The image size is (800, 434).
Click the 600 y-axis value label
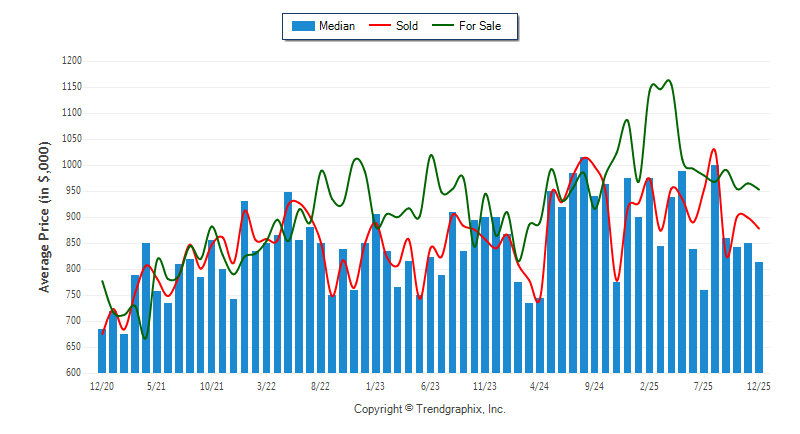tap(72, 373)
